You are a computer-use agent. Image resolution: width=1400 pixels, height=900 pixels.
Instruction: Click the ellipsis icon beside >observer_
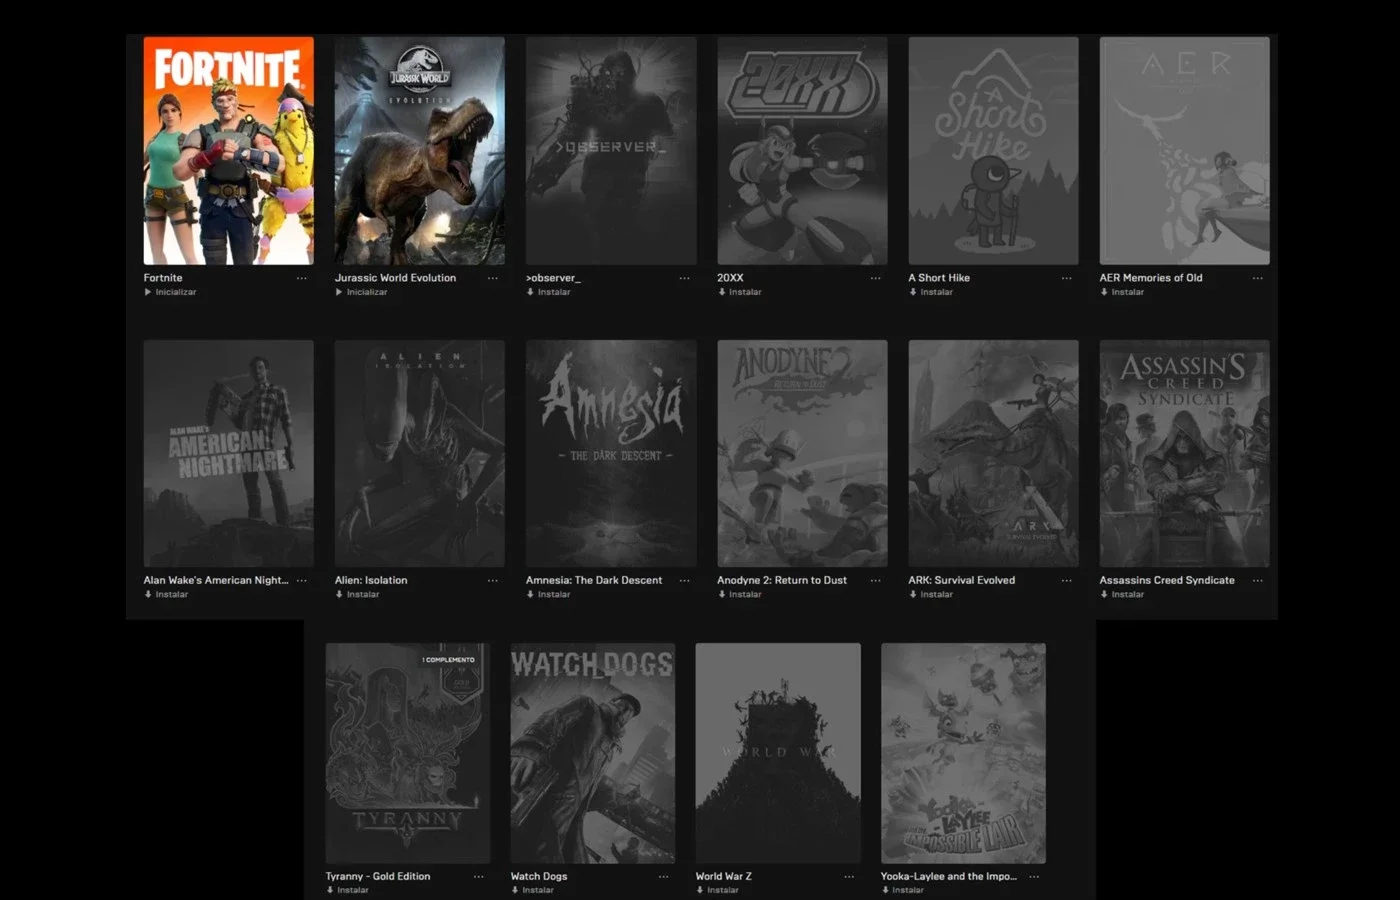pos(684,278)
